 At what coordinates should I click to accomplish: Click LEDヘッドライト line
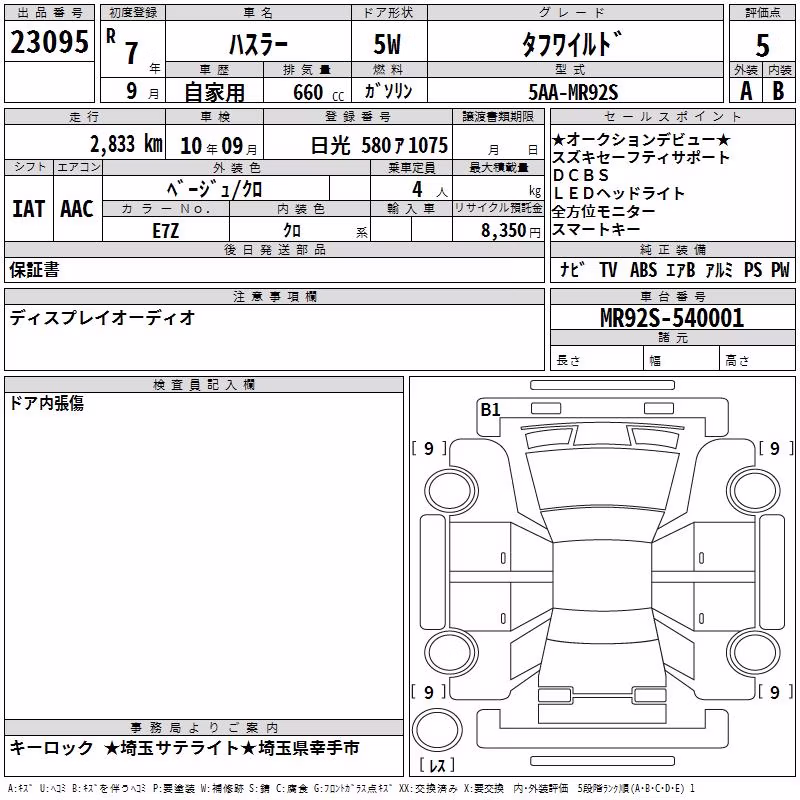tap(618, 193)
